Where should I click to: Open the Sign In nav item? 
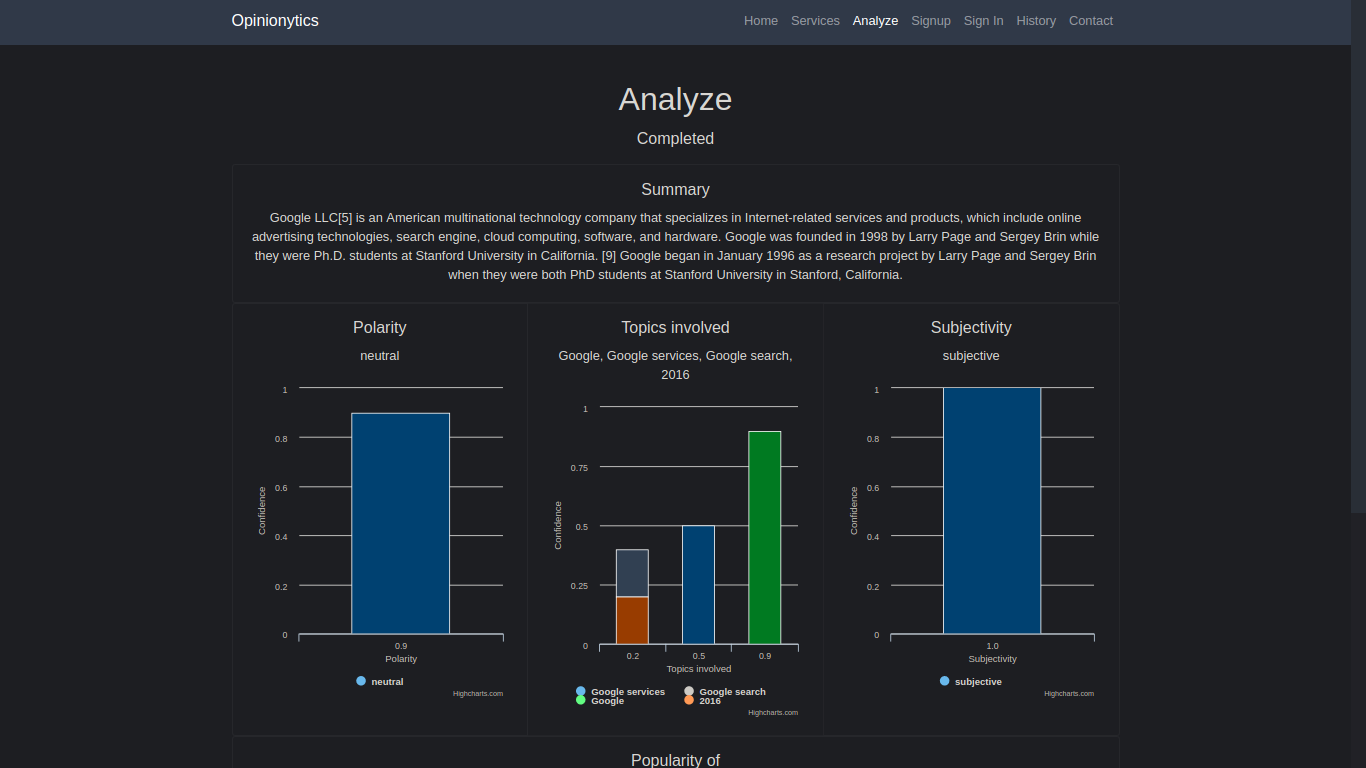click(x=983, y=21)
